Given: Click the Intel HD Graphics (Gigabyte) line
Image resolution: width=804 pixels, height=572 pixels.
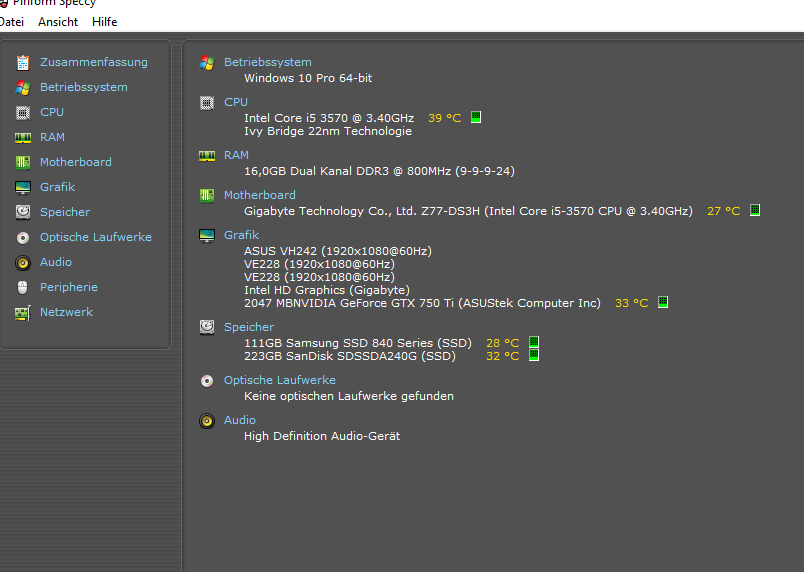Looking at the screenshot, I should click(x=327, y=290).
